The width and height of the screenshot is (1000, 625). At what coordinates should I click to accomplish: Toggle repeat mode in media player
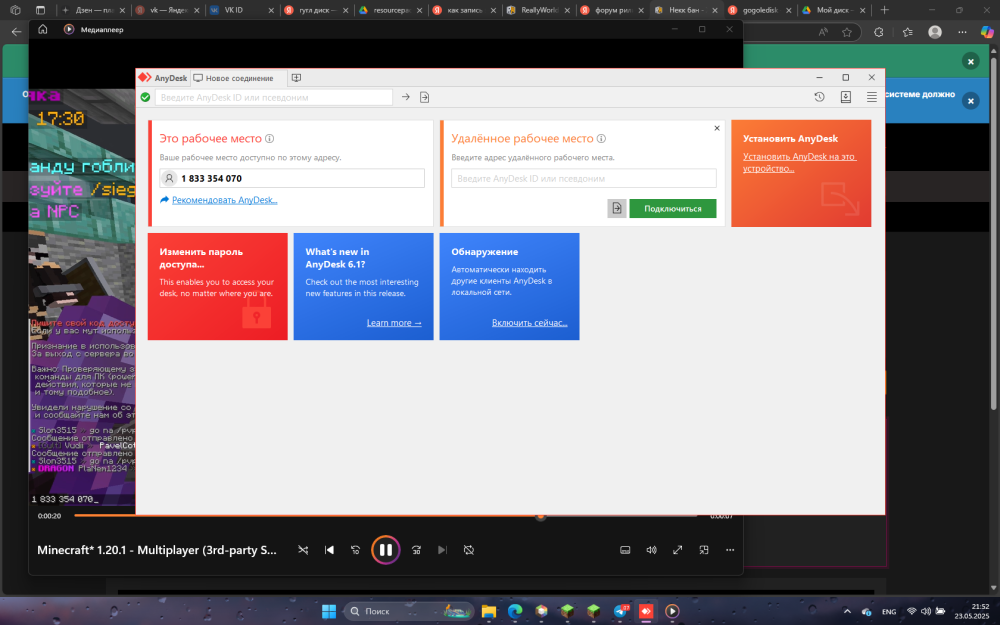[x=469, y=550]
